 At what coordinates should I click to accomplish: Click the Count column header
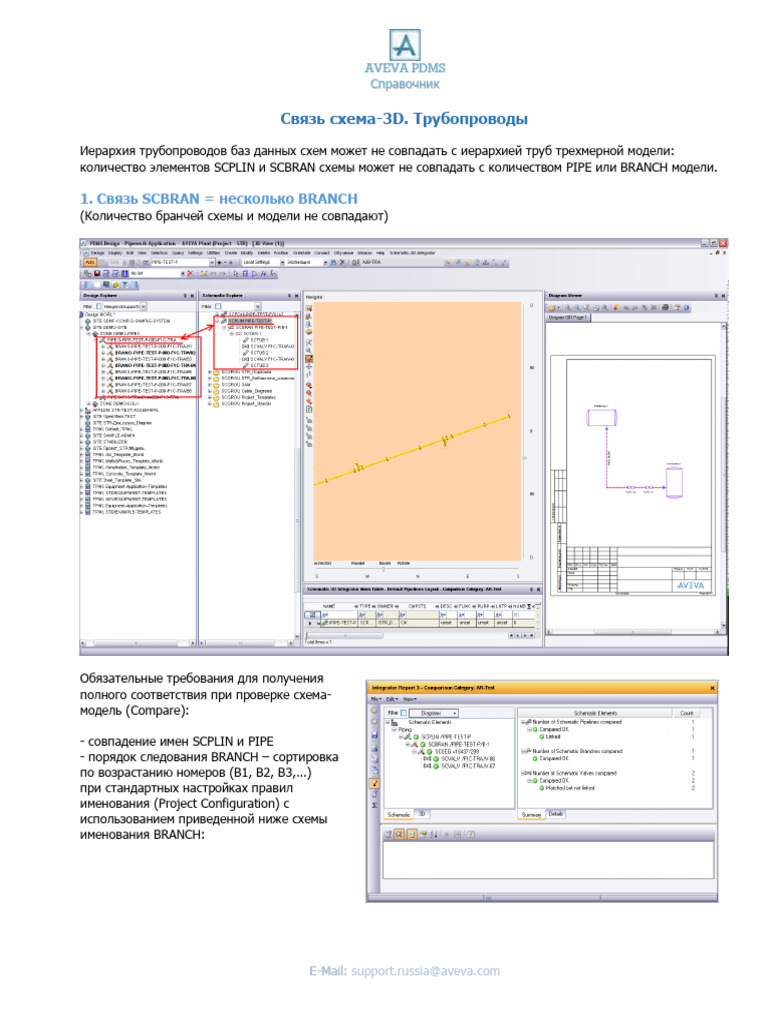(686, 713)
